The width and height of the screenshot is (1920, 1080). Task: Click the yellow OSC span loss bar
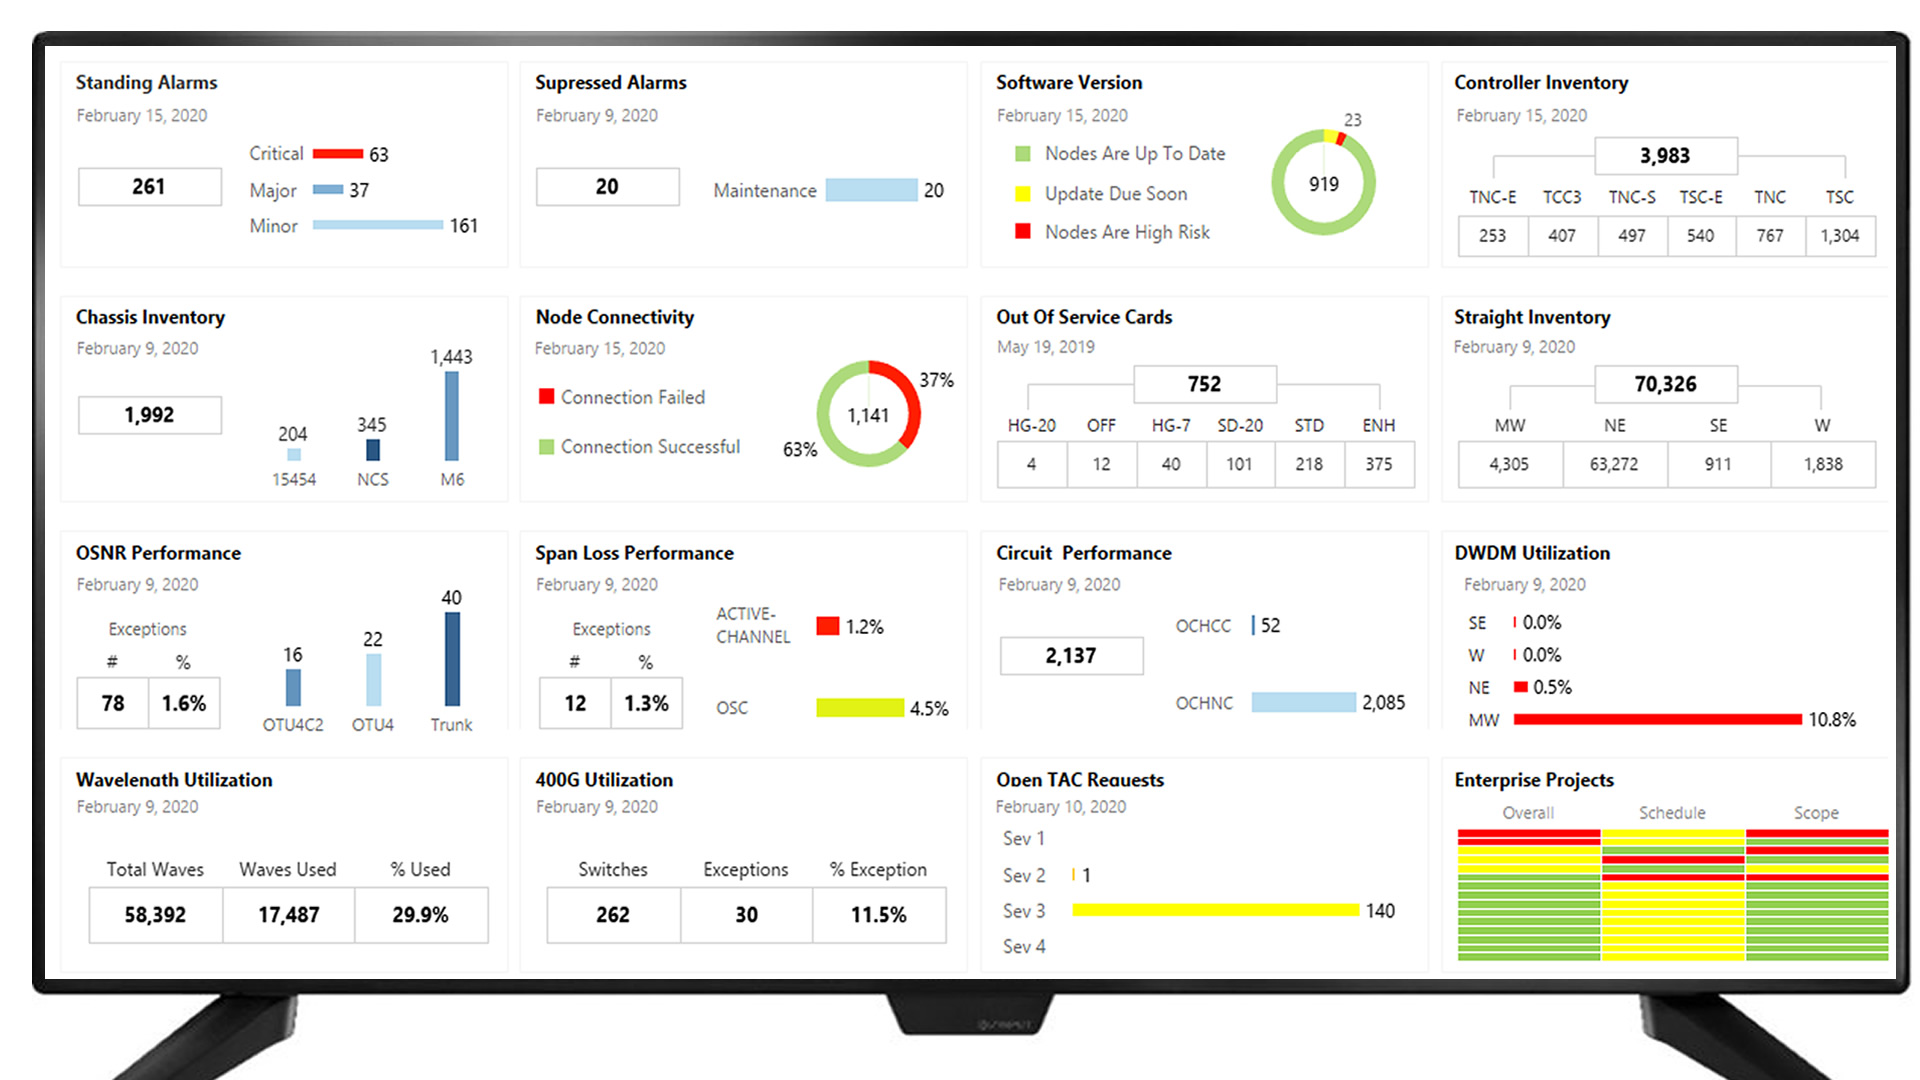tap(859, 708)
